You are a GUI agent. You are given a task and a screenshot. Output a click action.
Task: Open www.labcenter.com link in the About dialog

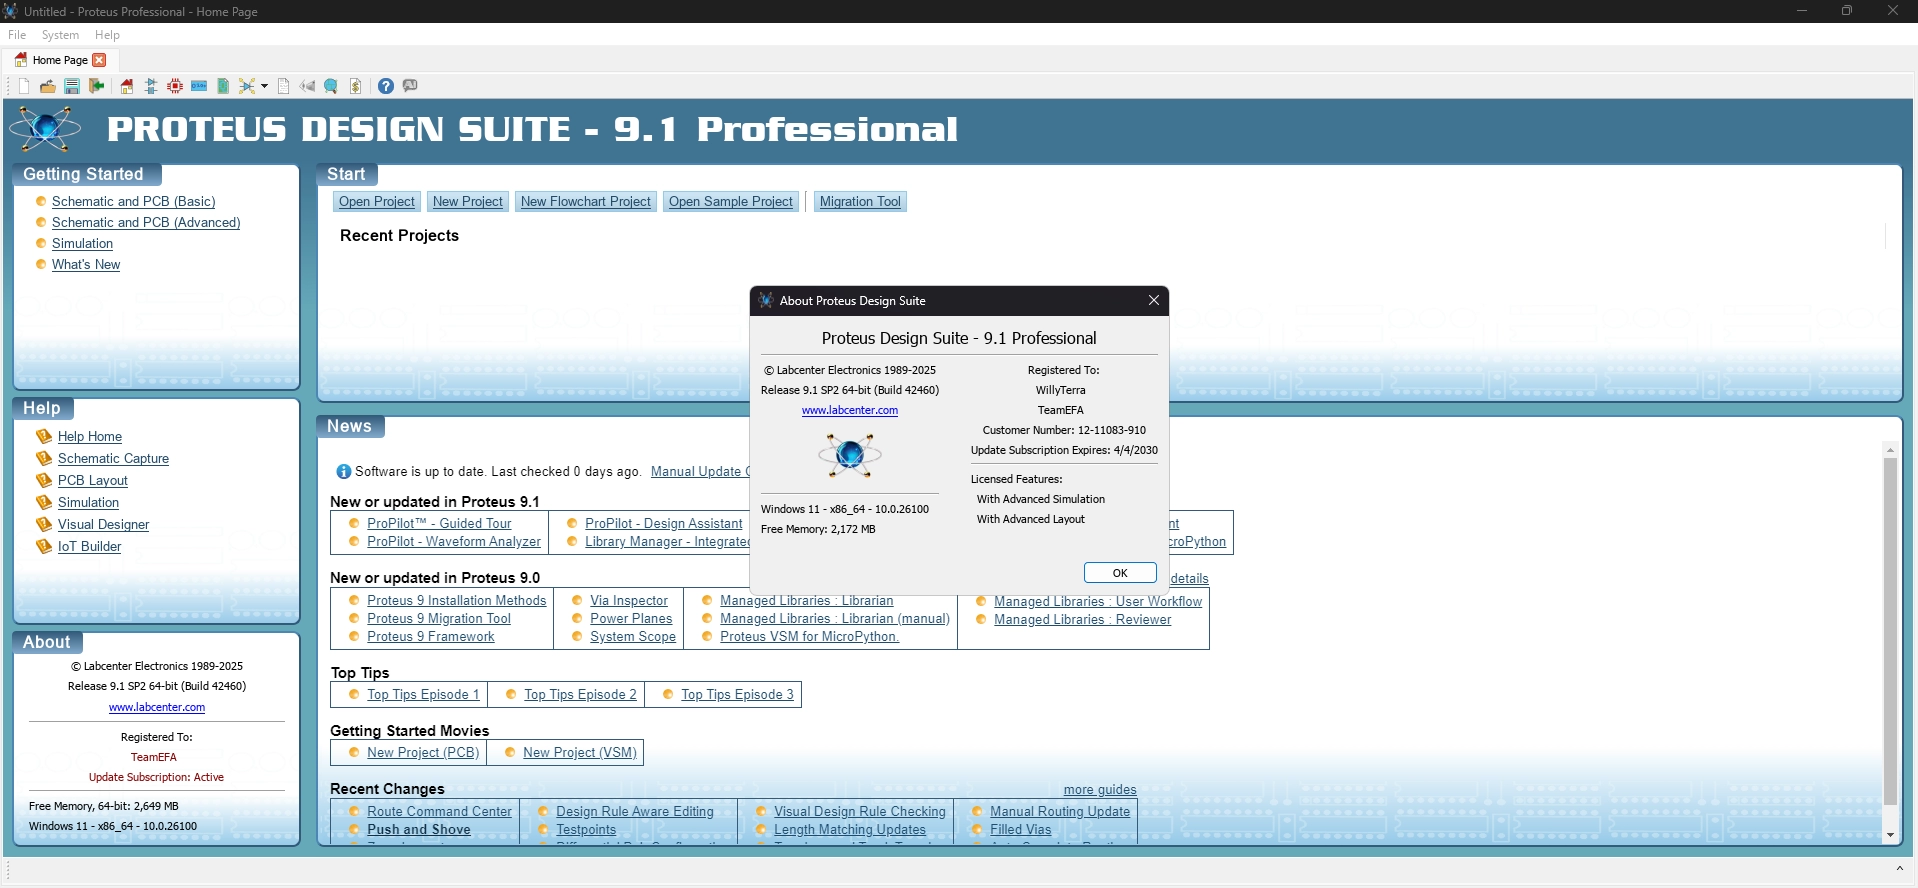[850, 410]
